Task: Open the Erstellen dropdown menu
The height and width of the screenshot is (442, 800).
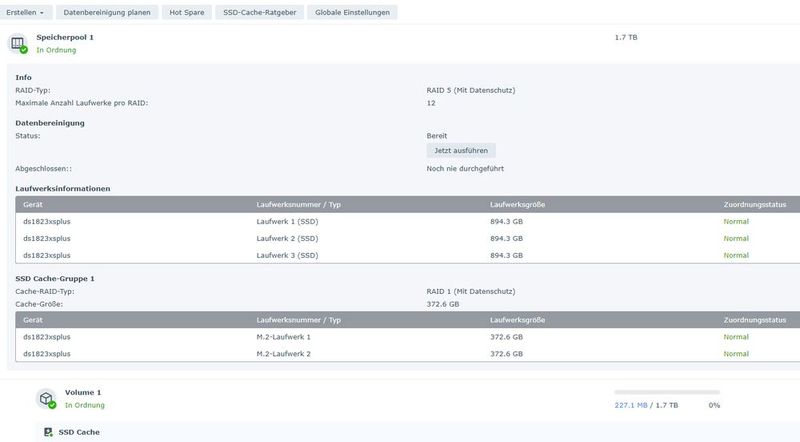Action: click(26, 12)
